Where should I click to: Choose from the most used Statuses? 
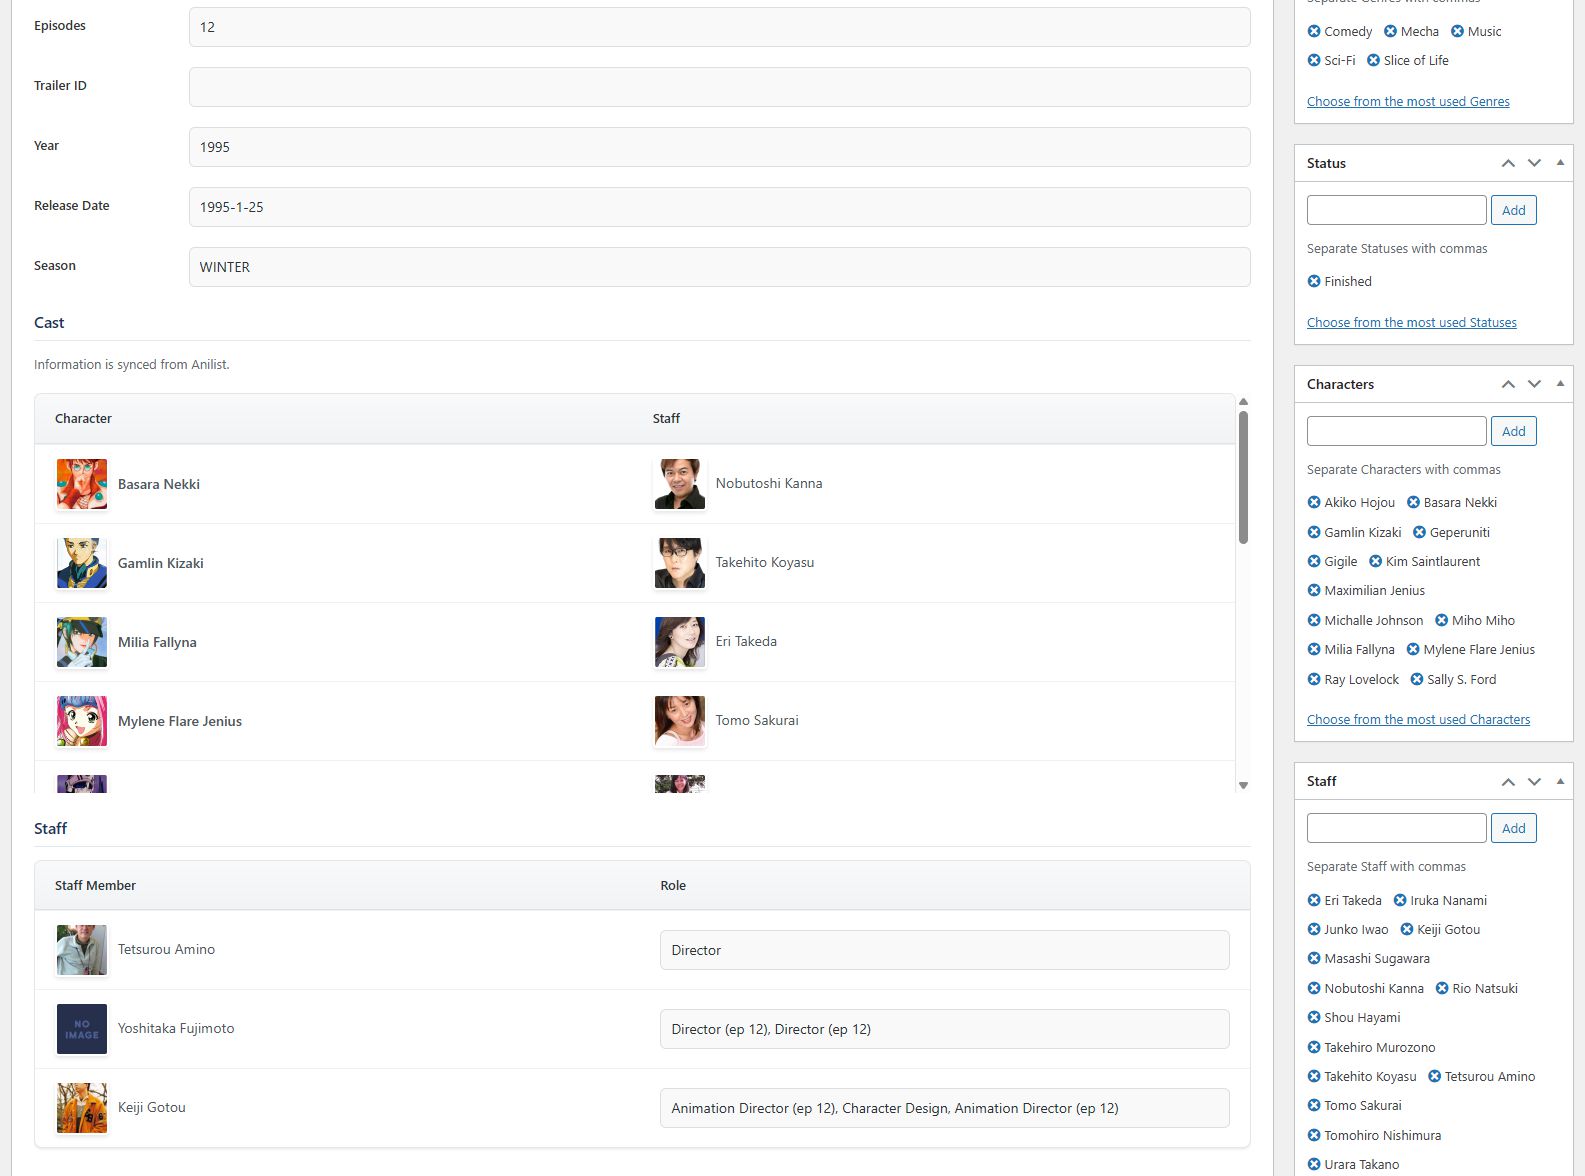1412,322
